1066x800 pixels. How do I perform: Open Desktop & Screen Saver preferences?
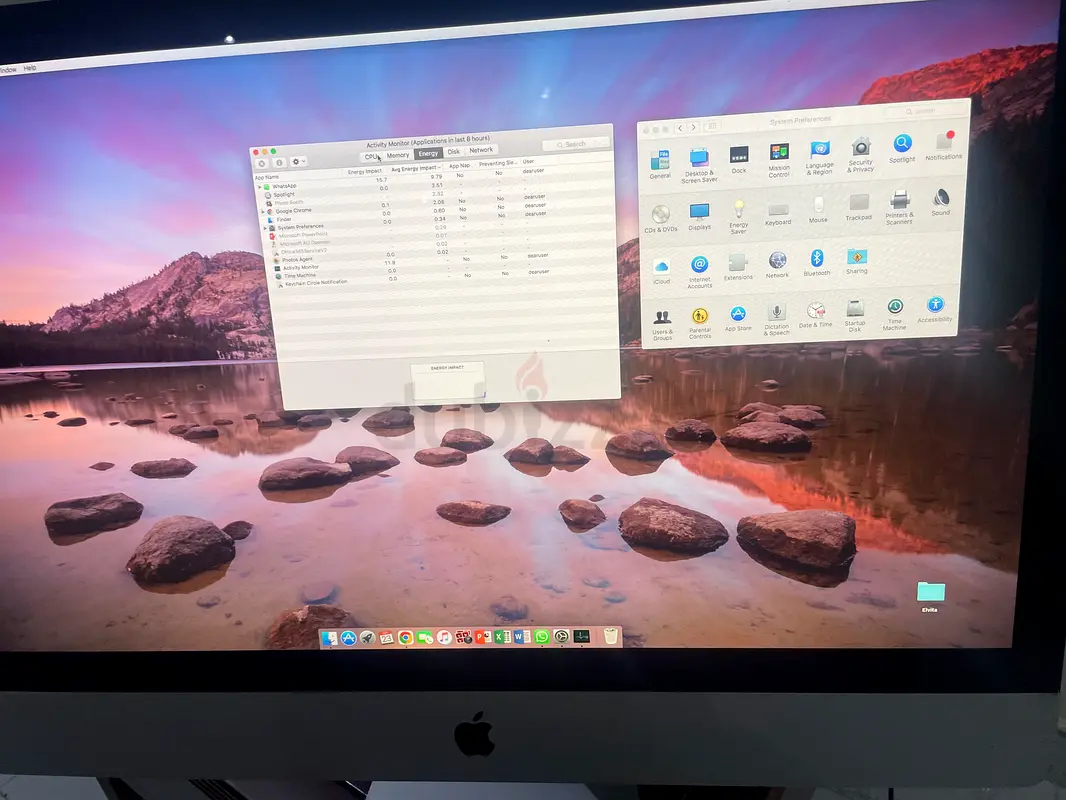tap(700, 165)
